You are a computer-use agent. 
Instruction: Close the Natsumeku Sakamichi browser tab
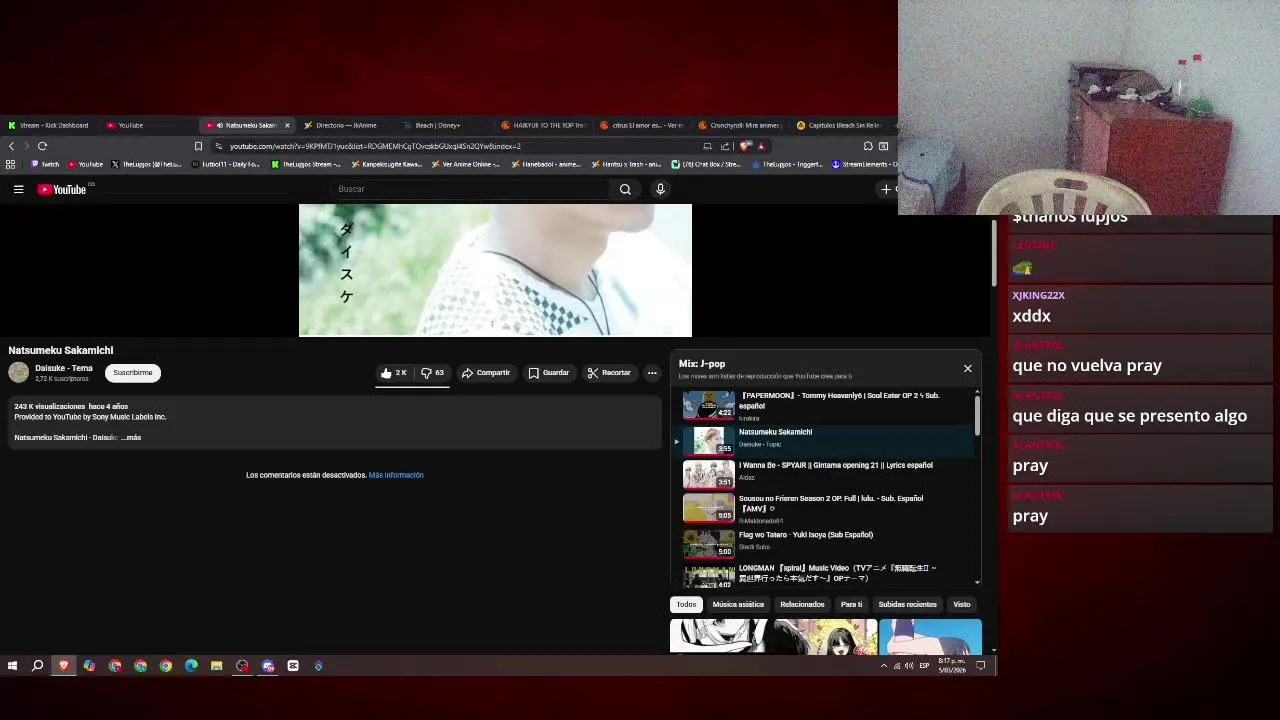287,125
